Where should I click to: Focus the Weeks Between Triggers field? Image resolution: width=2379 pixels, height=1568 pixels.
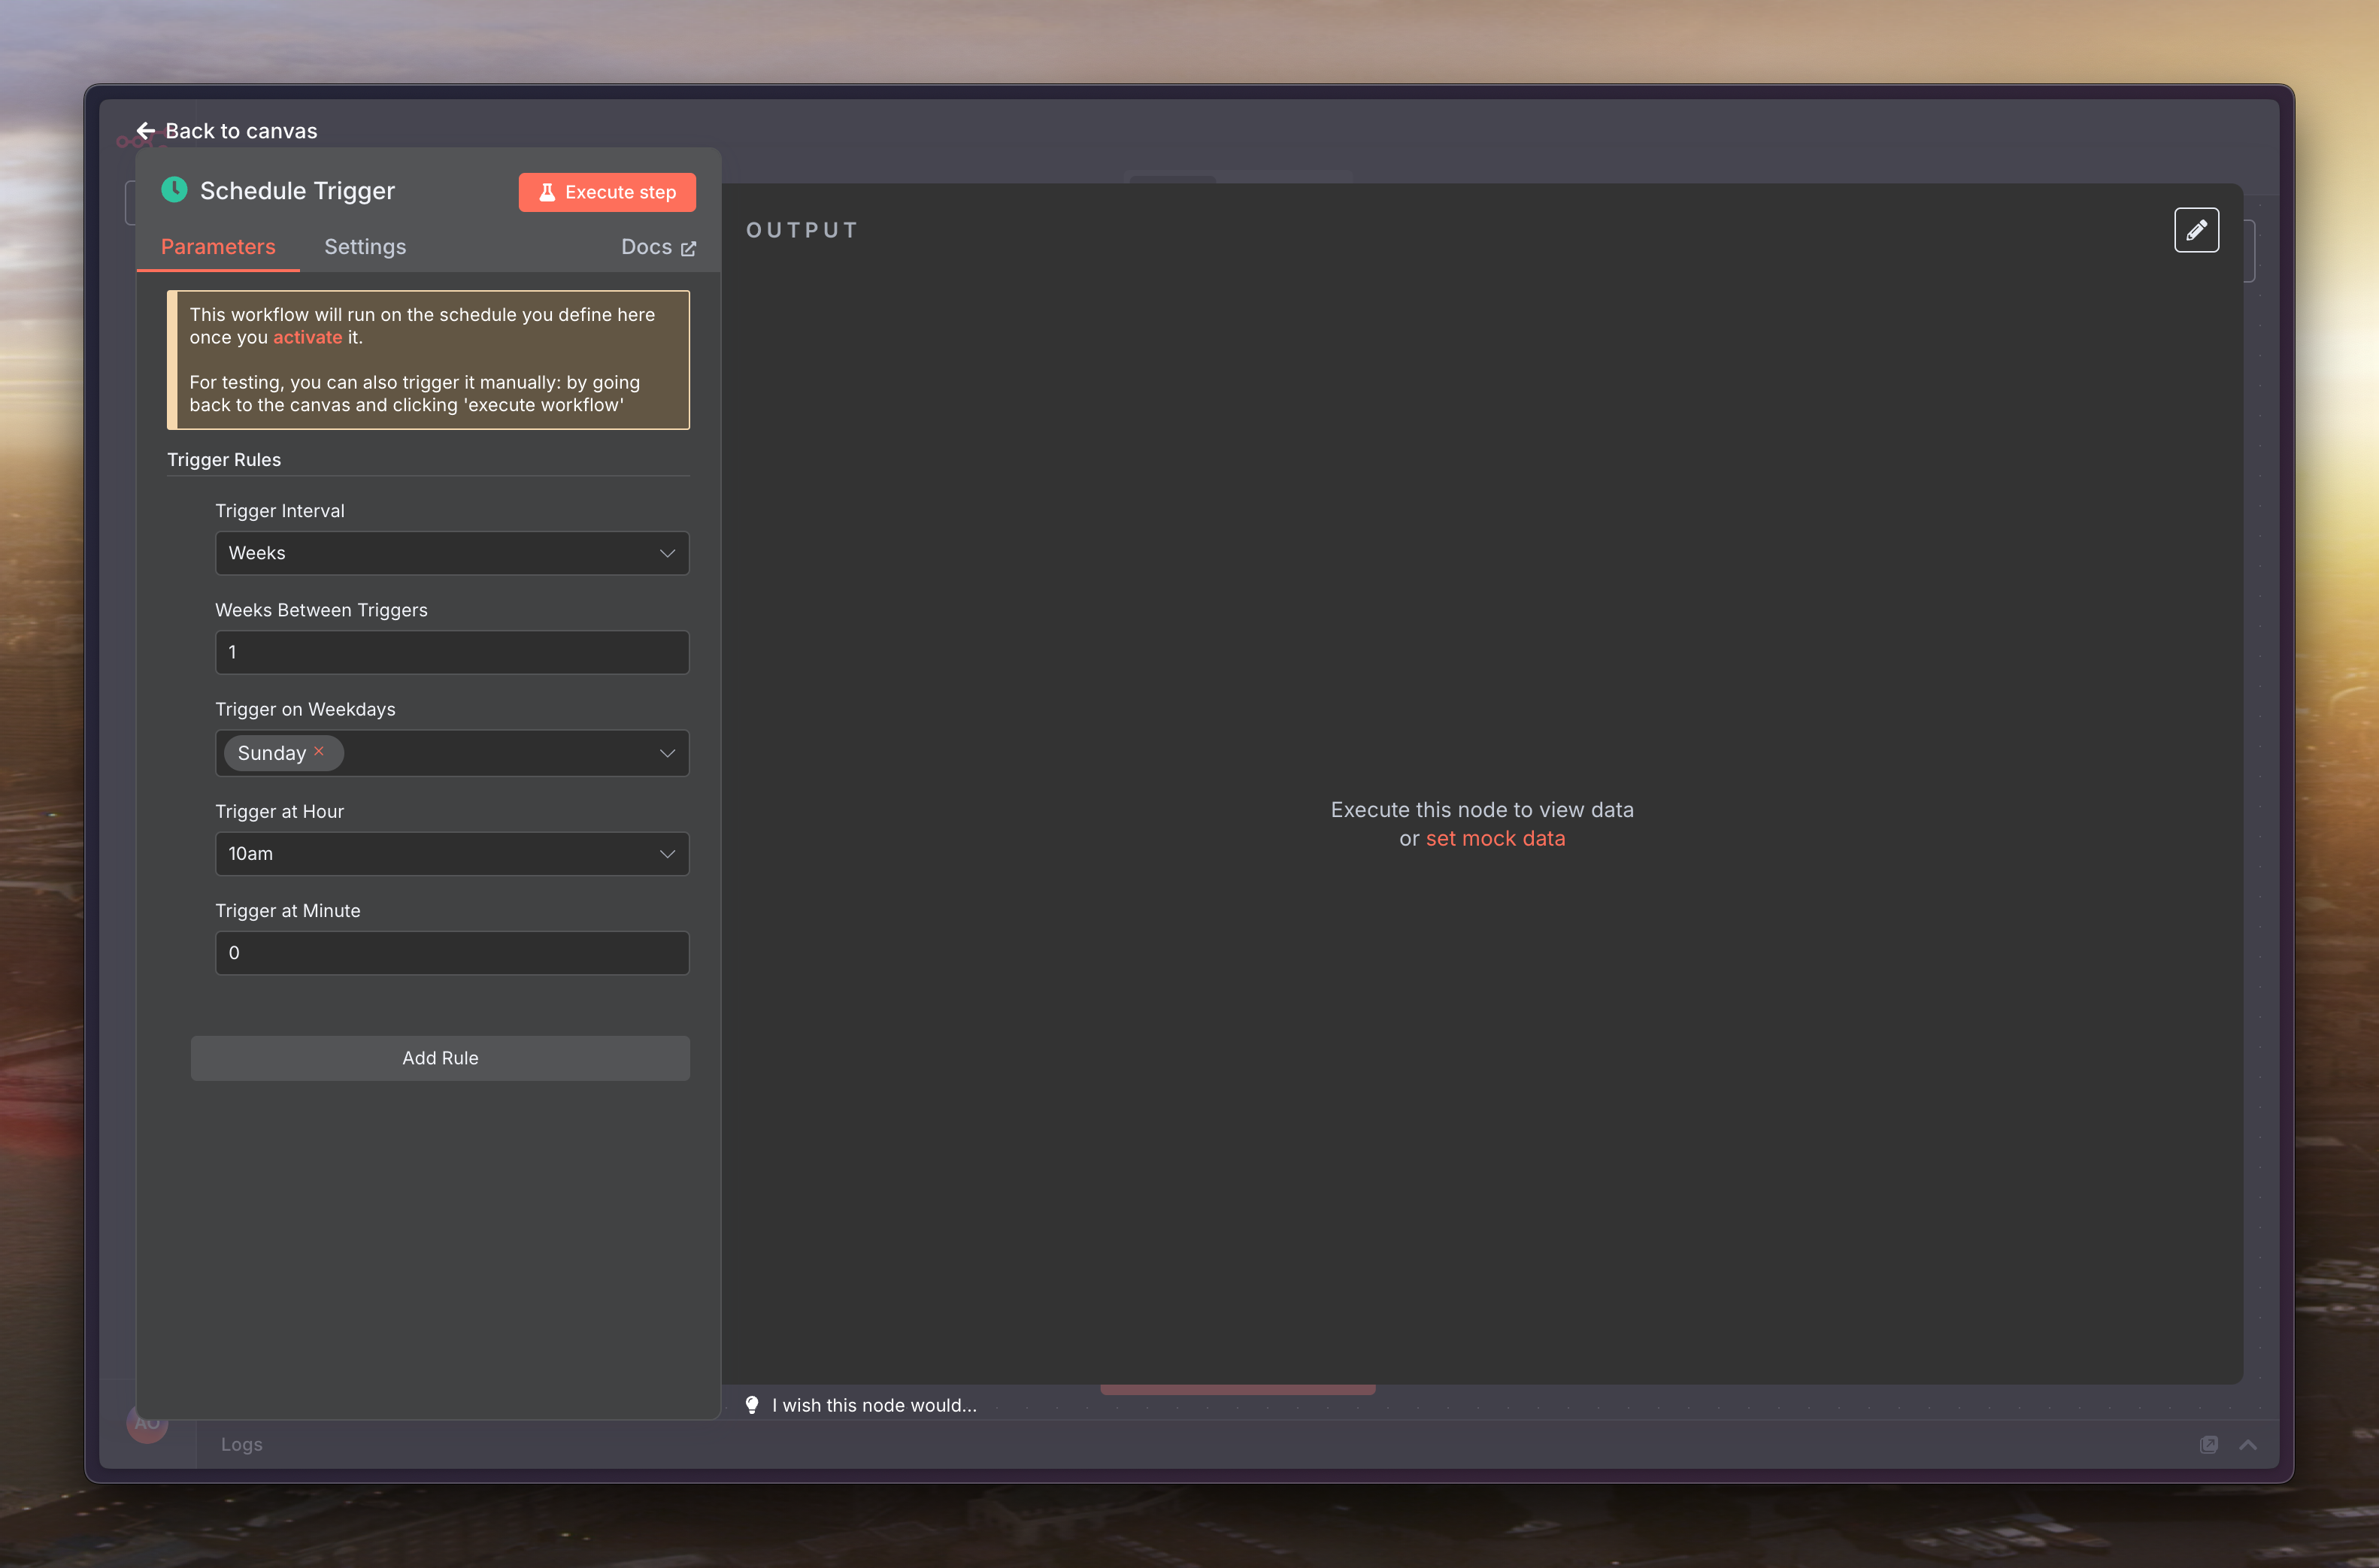tap(452, 652)
